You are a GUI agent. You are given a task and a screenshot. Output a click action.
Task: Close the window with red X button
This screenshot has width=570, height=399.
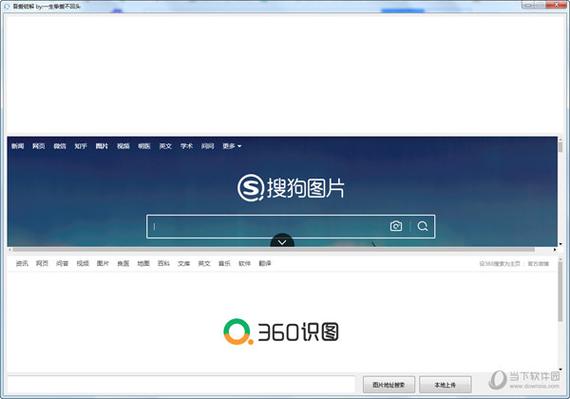coord(557,5)
